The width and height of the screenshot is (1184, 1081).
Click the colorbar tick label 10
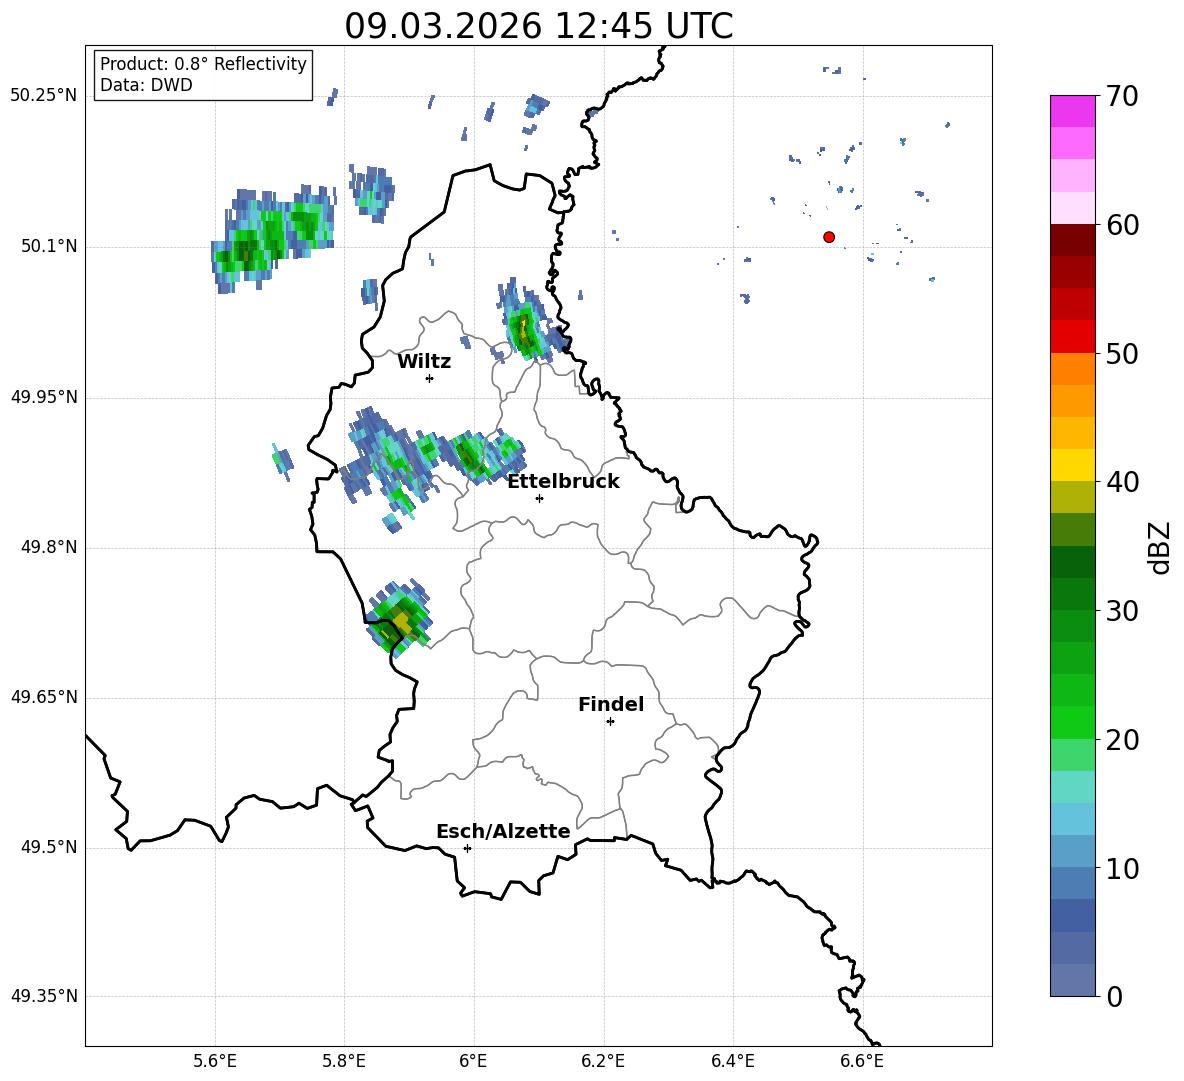[1122, 868]
